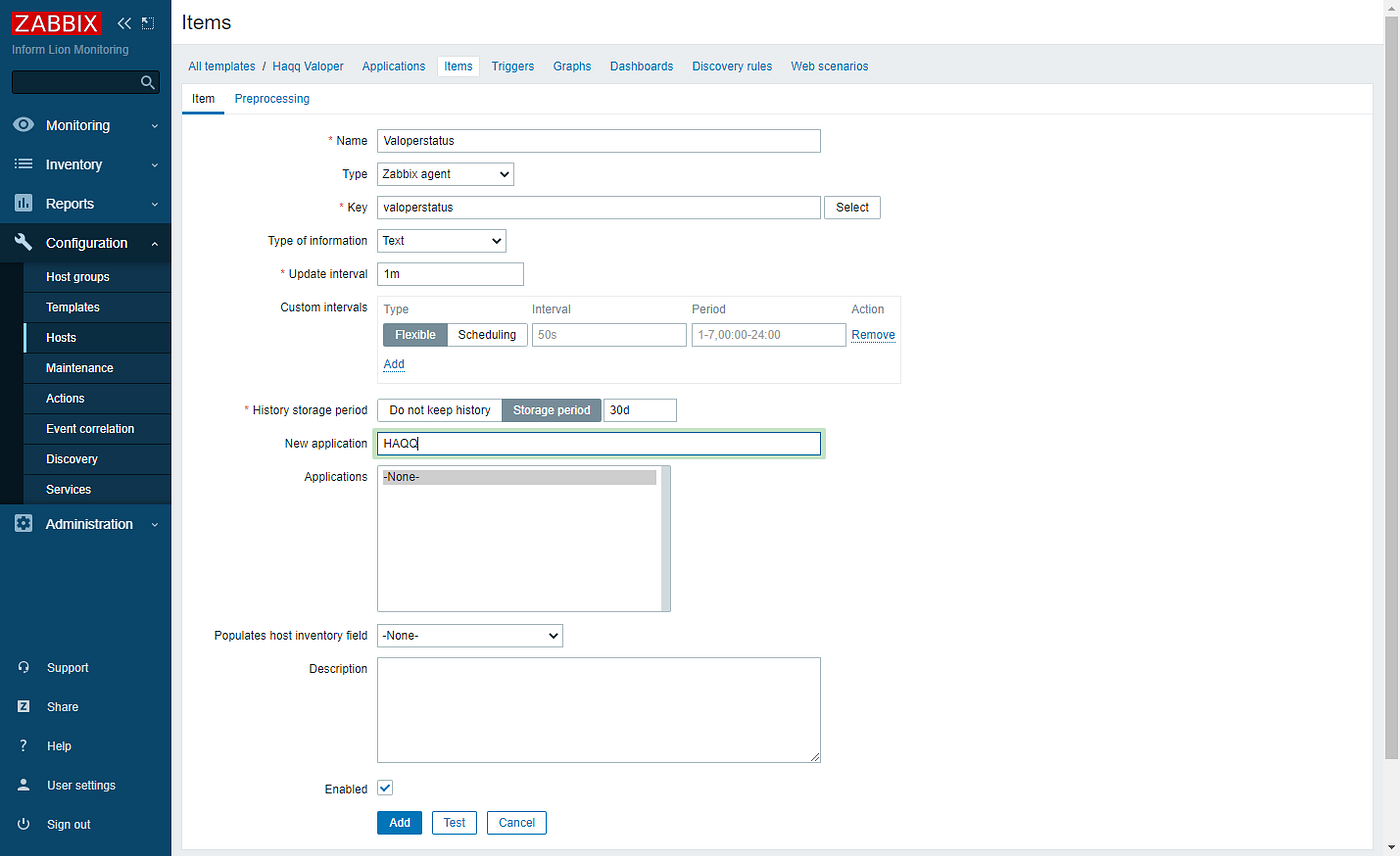Open Haqq Valoper breadcrumb link
This screenshot has width=1400, height=856.
click(308, 66)
